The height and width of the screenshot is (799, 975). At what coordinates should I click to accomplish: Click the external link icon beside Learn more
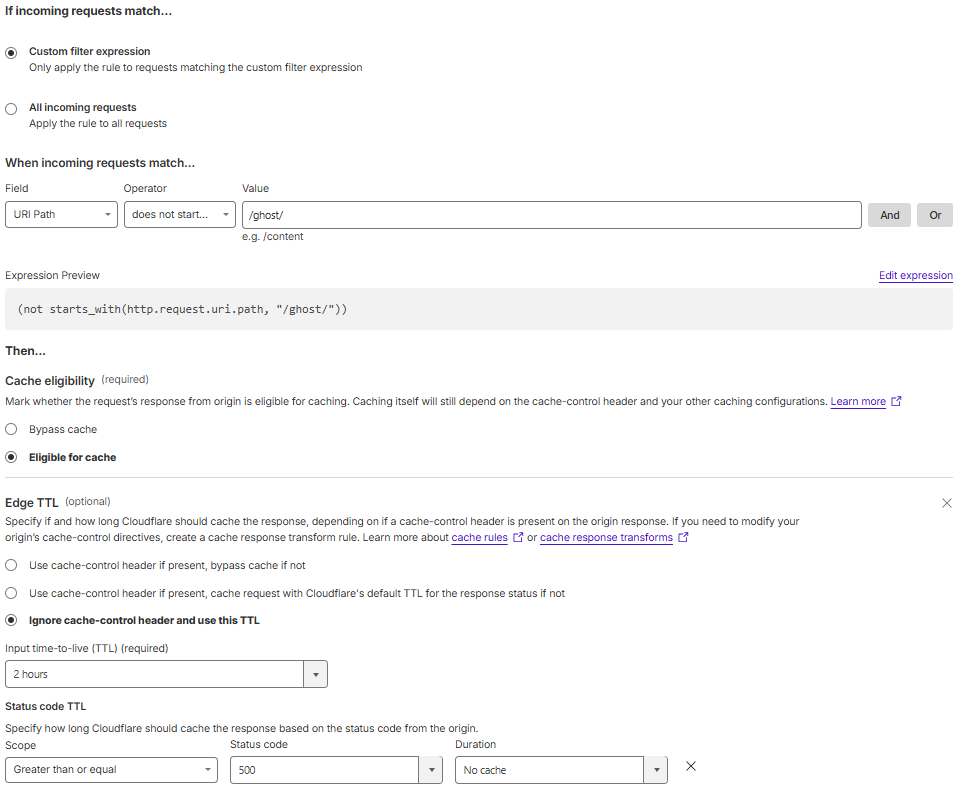pos(897,401)
